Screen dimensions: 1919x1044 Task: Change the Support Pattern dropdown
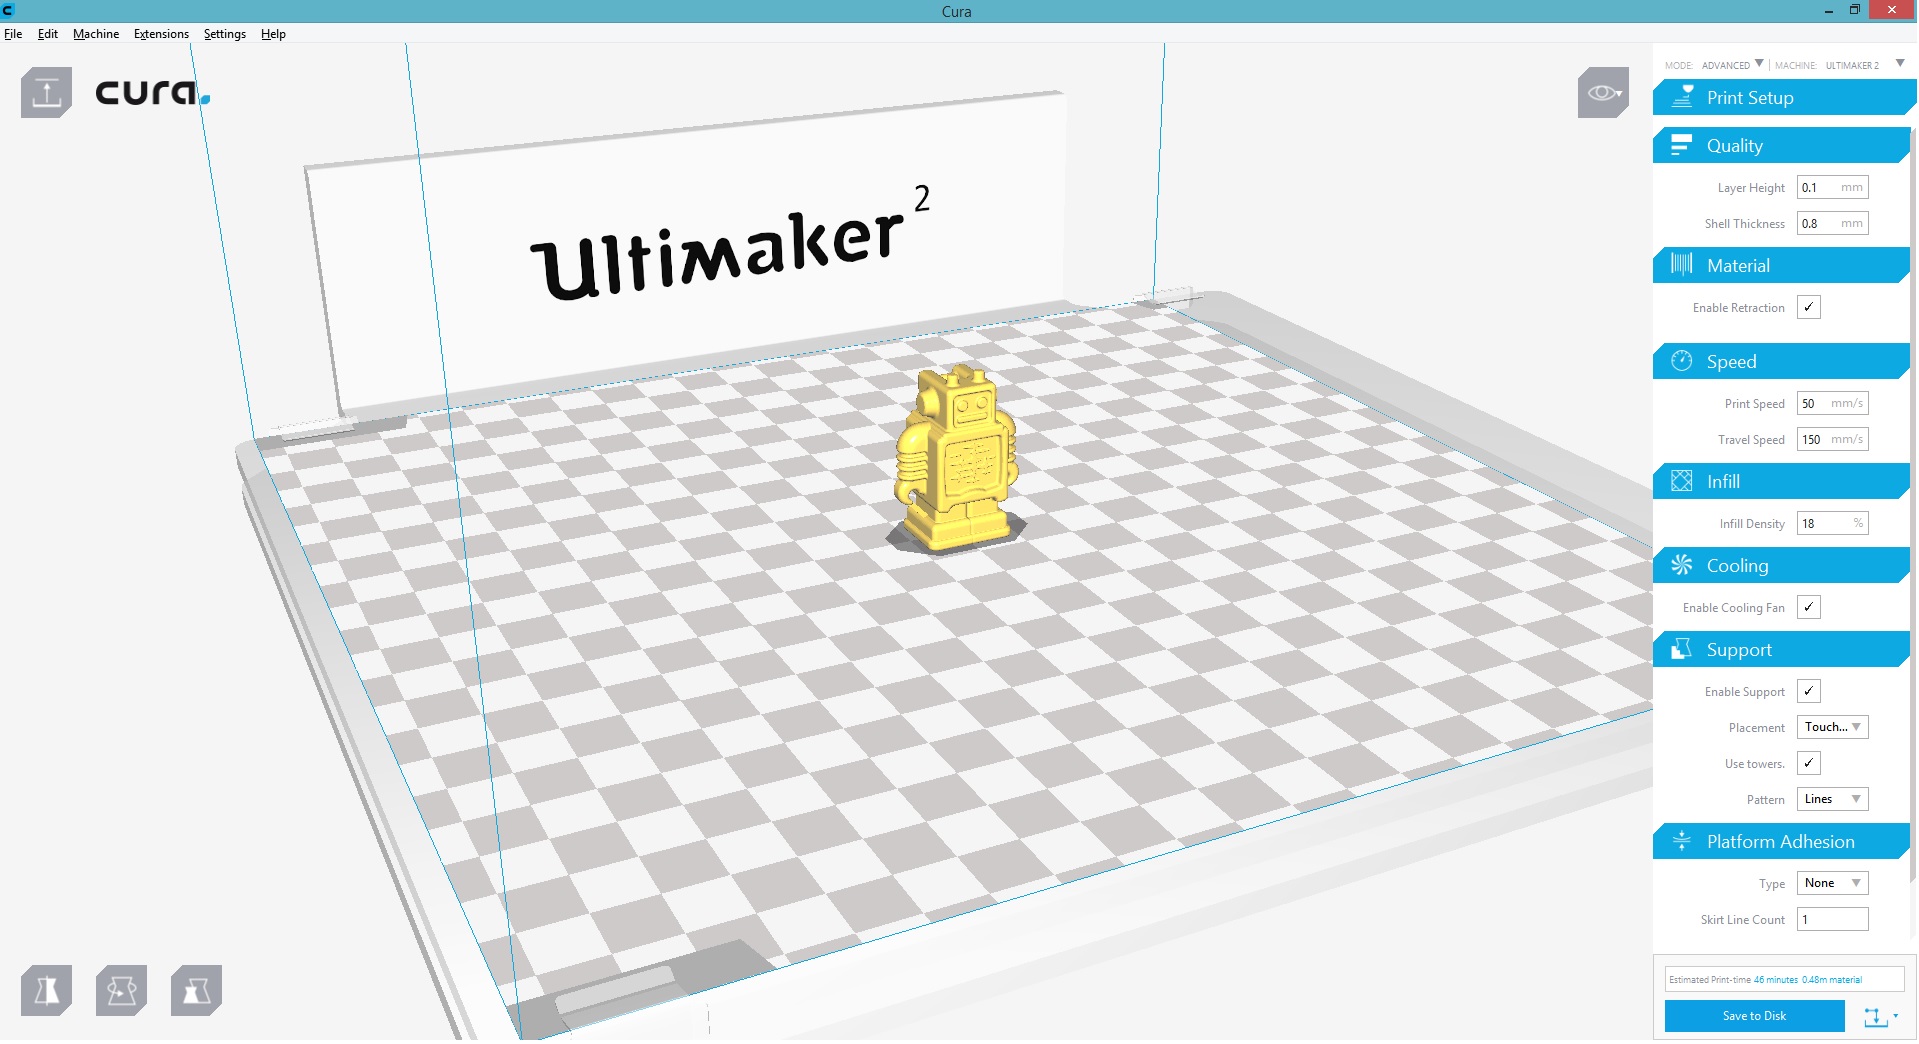[1831, 799]
